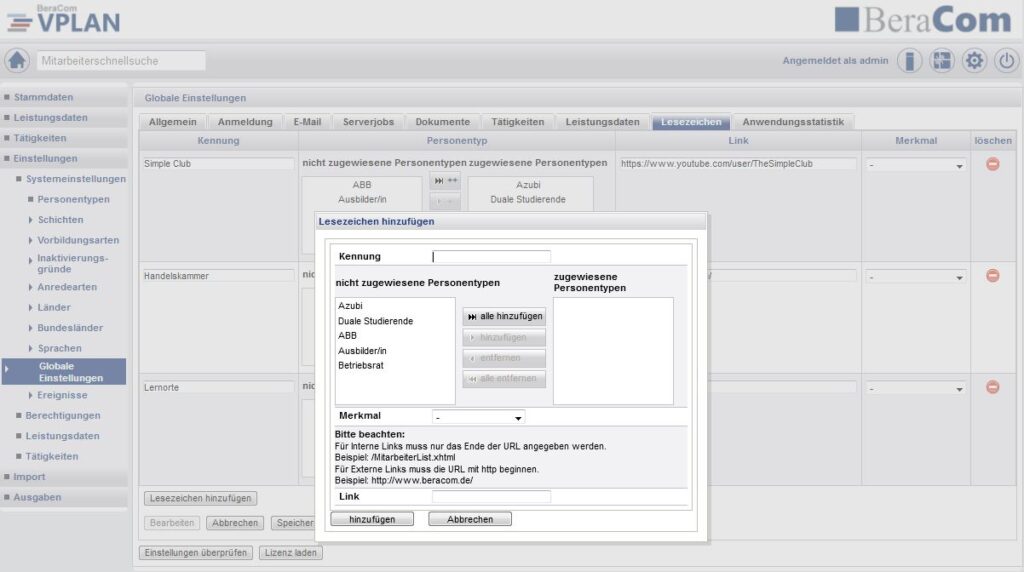The height and width of the screenshot is (572, 1024).
Task: Delete the Lernorte bookmark row
Action: [x=993, y=387]
